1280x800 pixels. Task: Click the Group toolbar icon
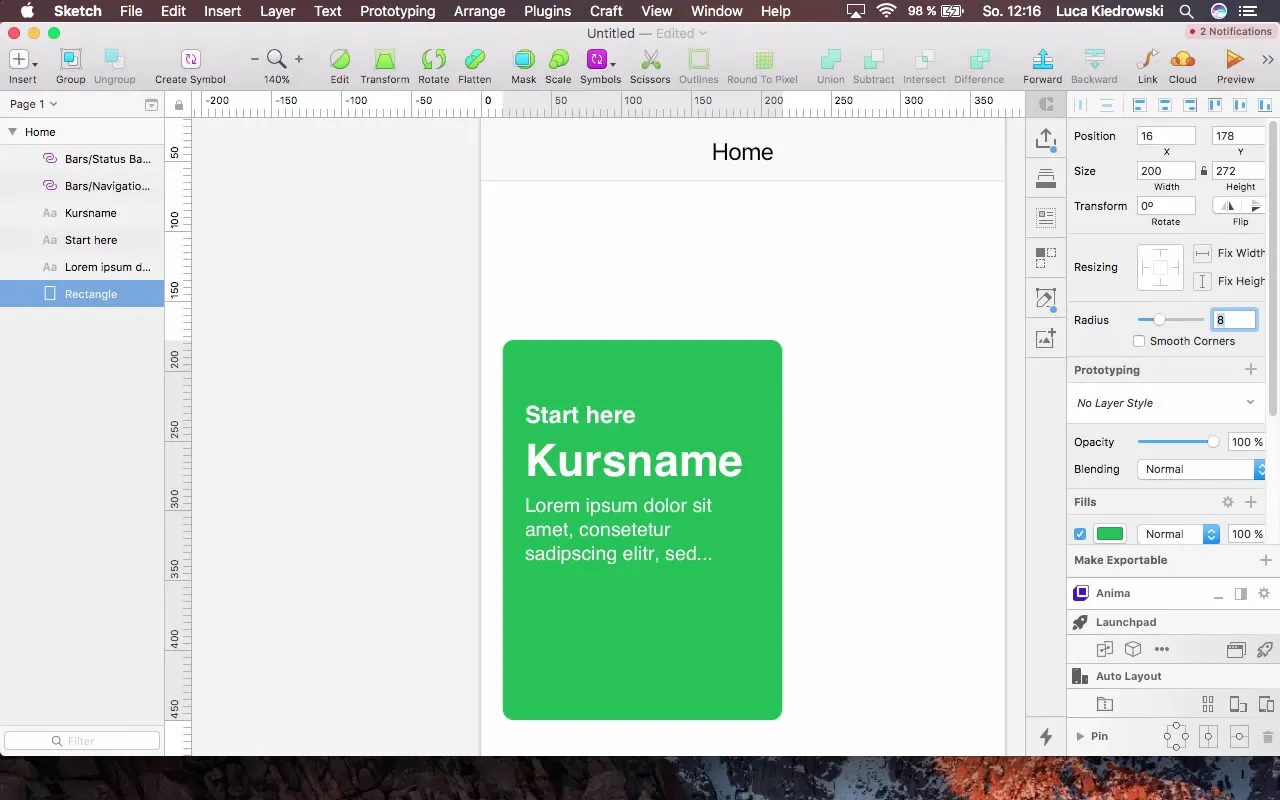click(x=70, y=59)
